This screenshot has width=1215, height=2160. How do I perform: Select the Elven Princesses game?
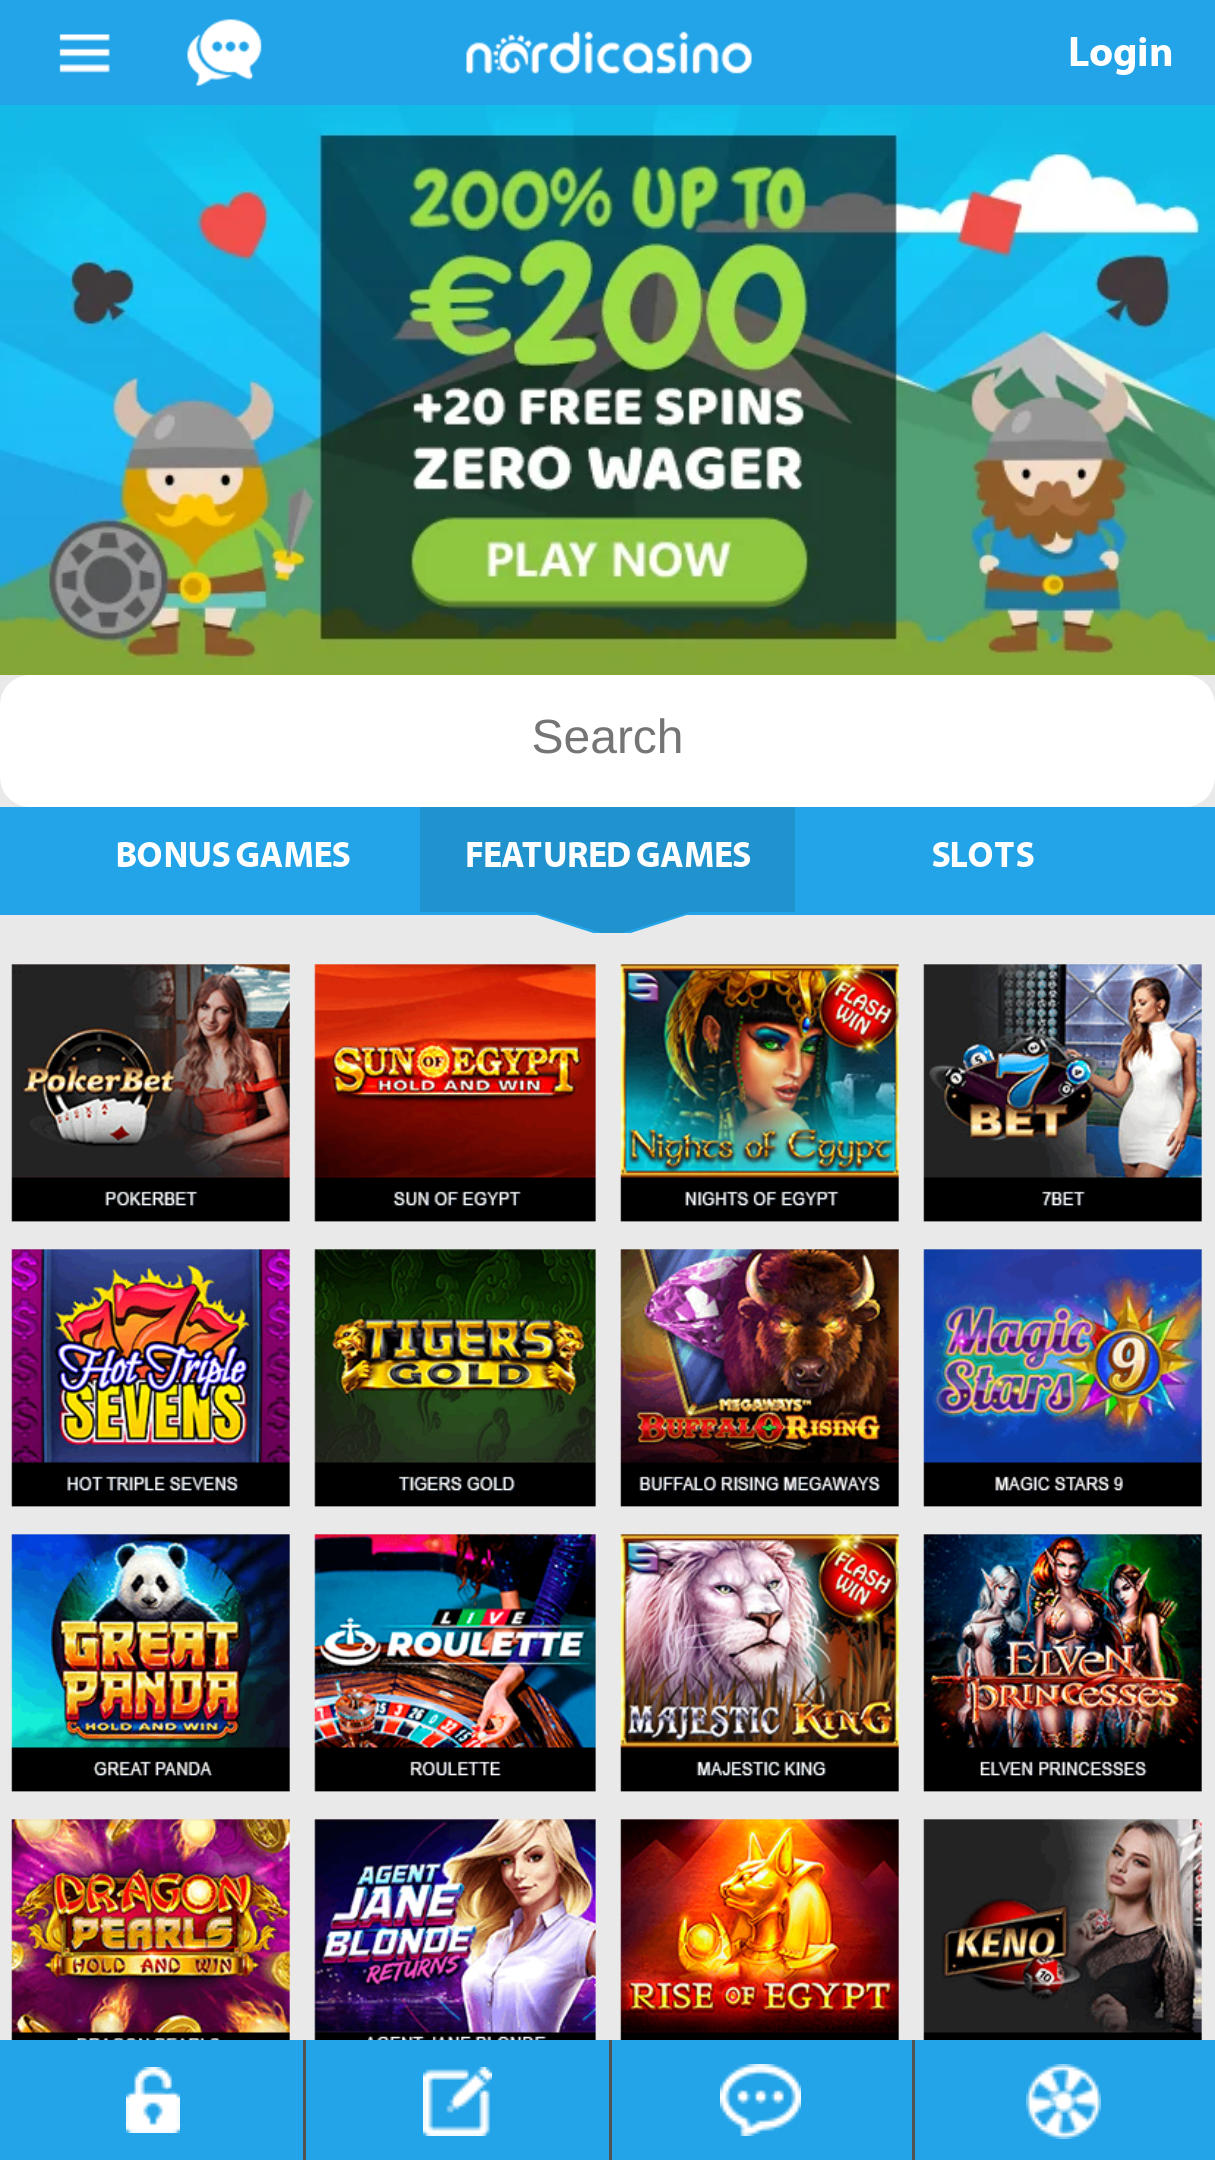coord(1062,1662)
